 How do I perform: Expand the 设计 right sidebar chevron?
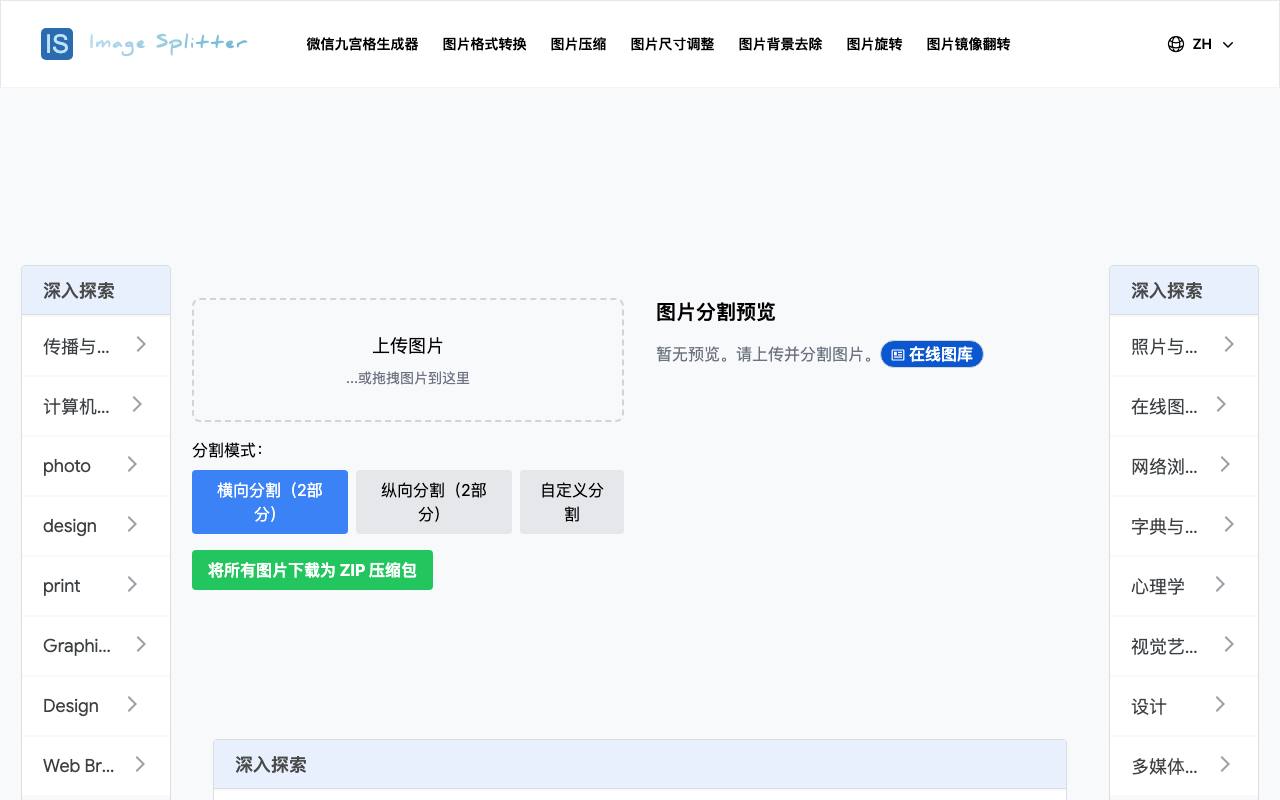point(1220,704)
